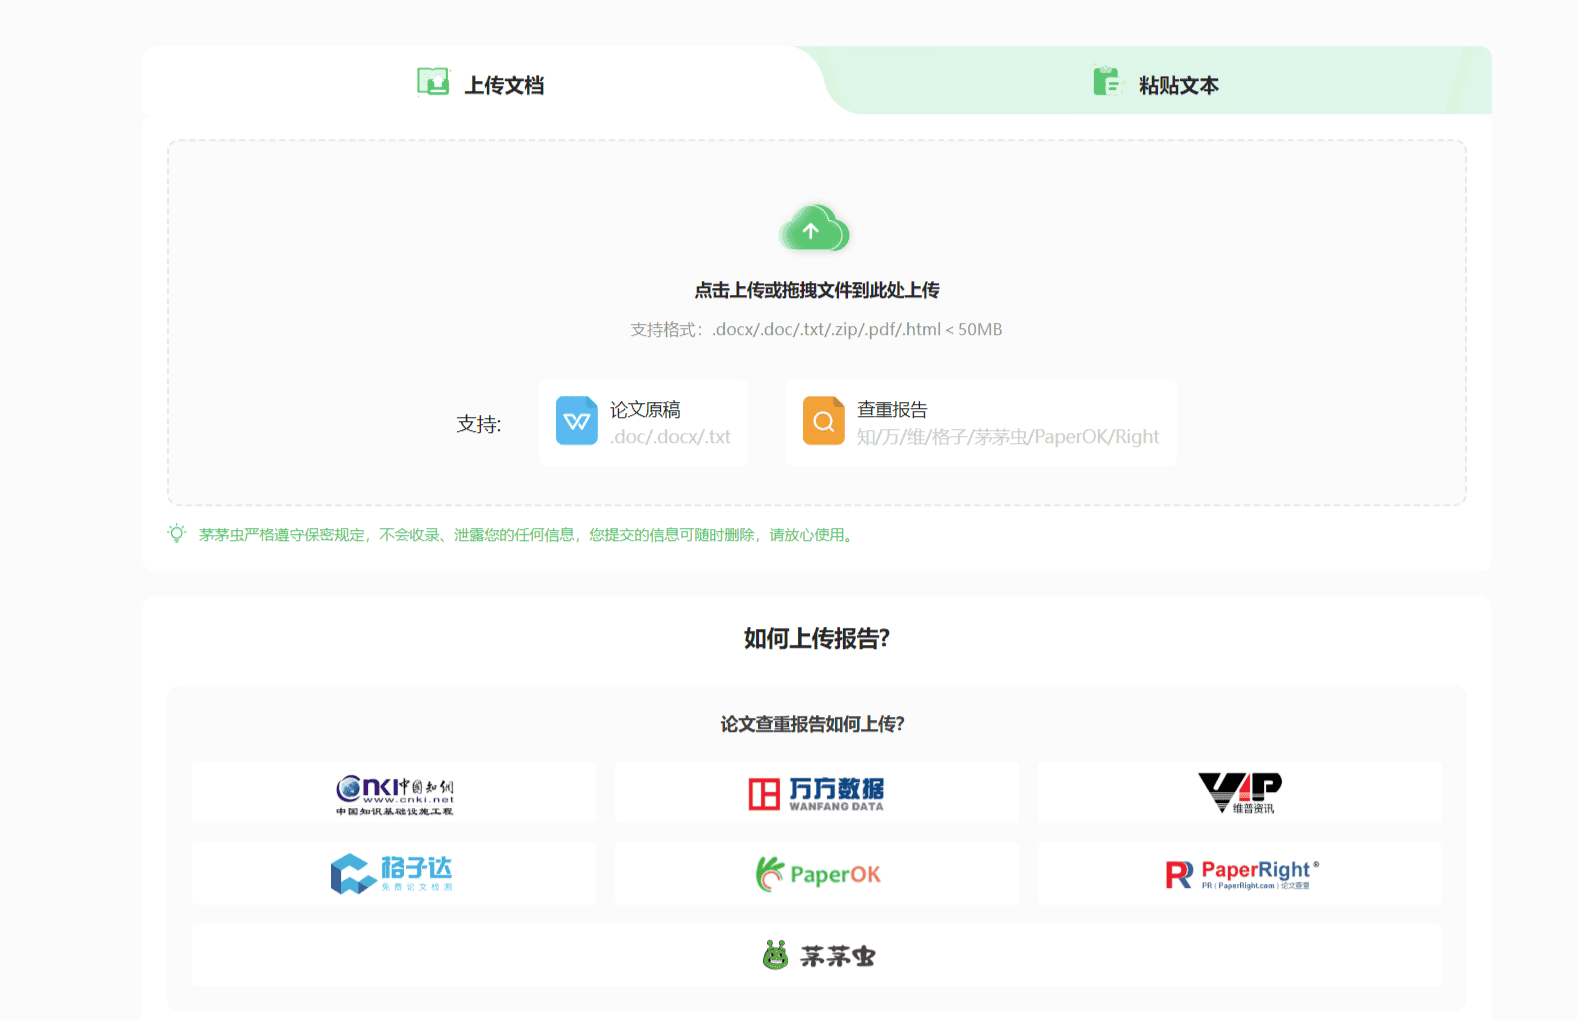Click the 查重报告 label

pyautogui.click(x=892, y=409)
